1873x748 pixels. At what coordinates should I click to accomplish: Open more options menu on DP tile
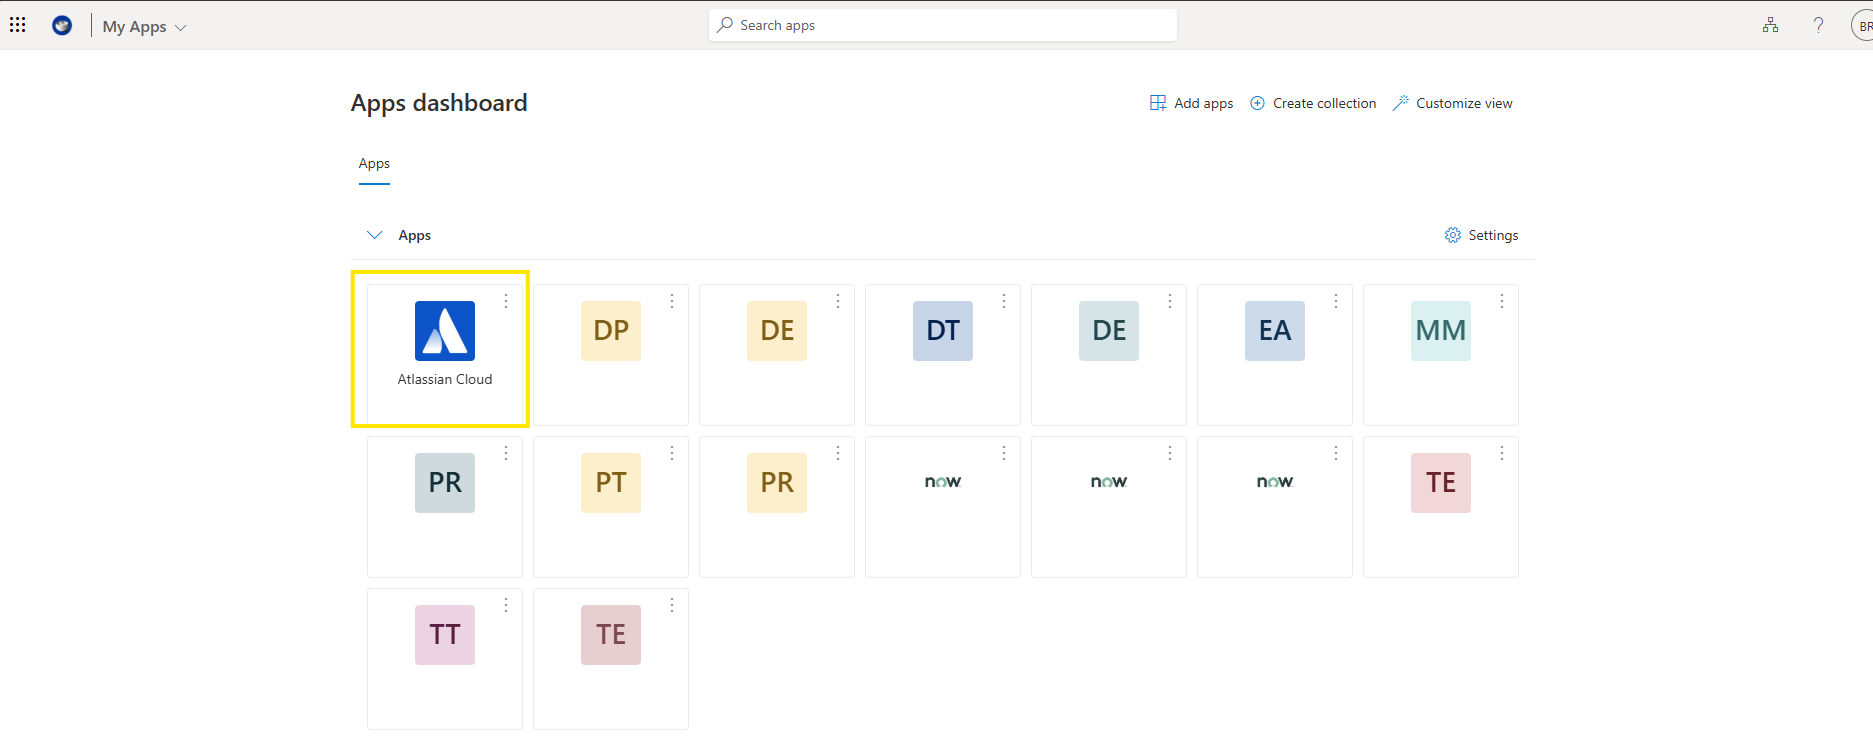pyautogui.click(x=672, y=301)
